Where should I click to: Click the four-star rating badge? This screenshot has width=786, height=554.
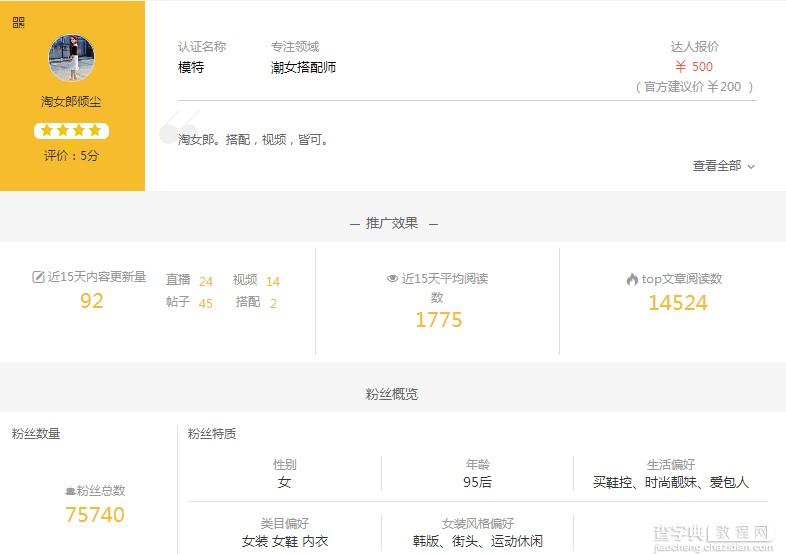pyautogui.click(x=71, y=131)
